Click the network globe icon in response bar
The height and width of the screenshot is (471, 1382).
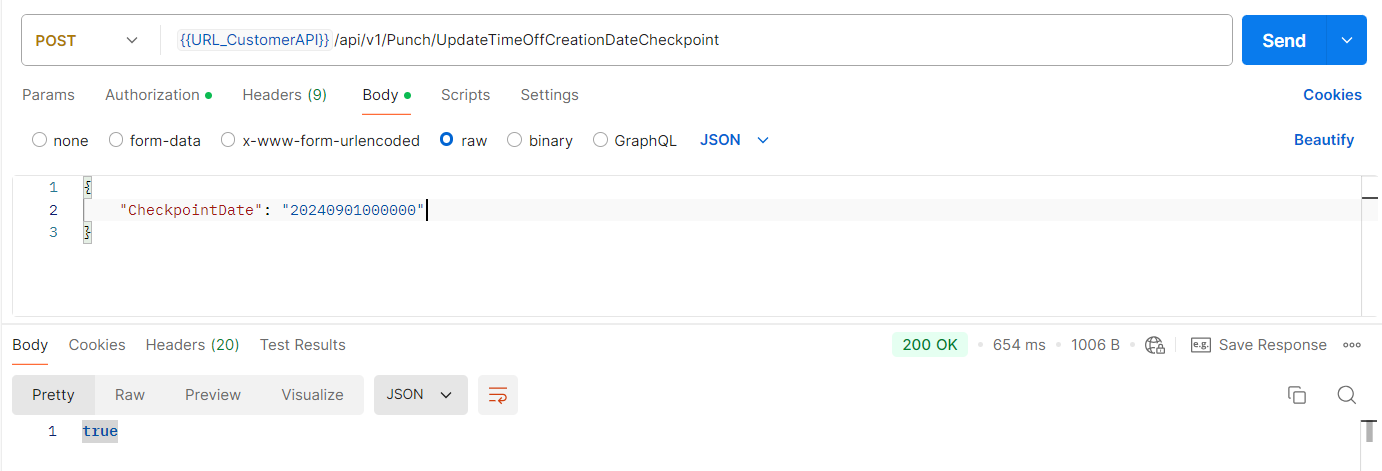pos(1155,345)
